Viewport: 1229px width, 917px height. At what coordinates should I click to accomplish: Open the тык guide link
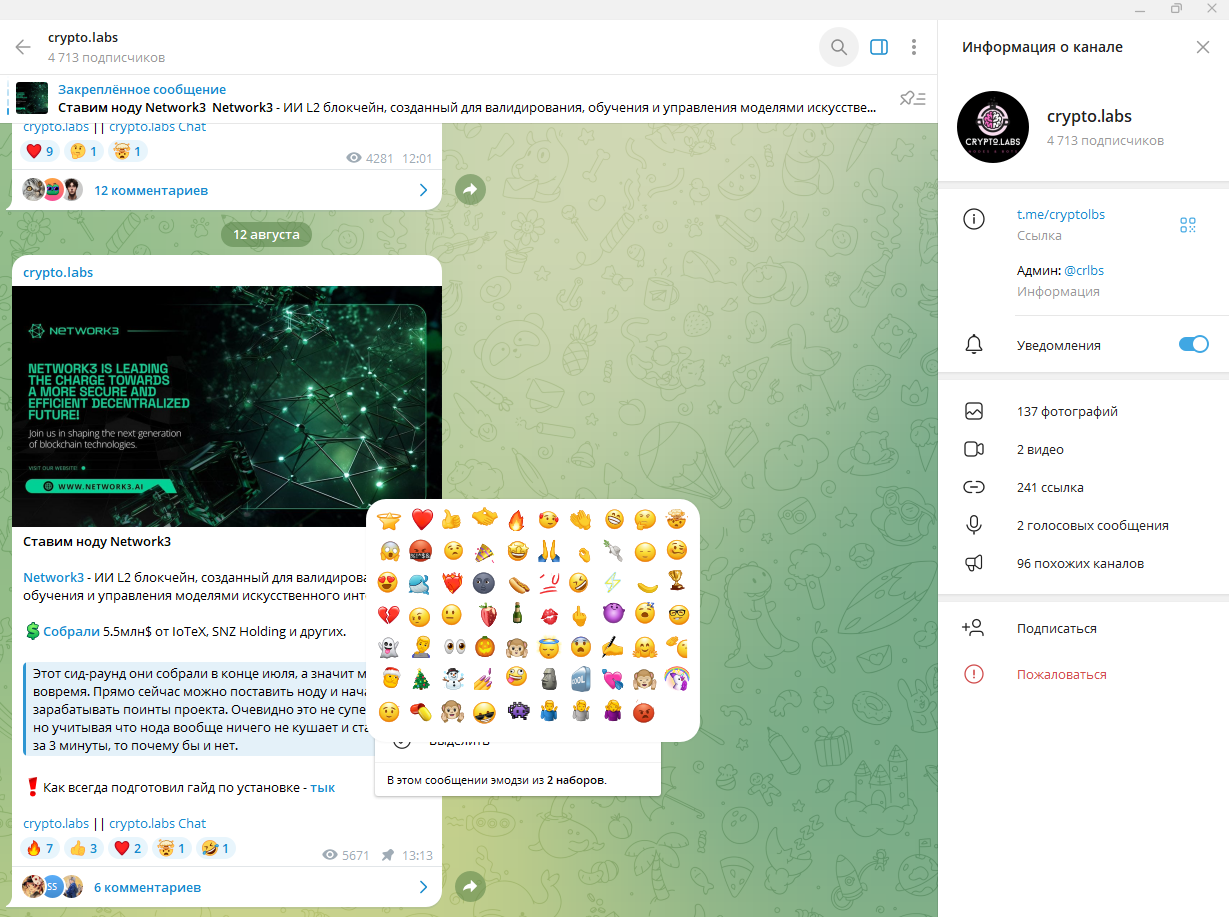(323, 787)
